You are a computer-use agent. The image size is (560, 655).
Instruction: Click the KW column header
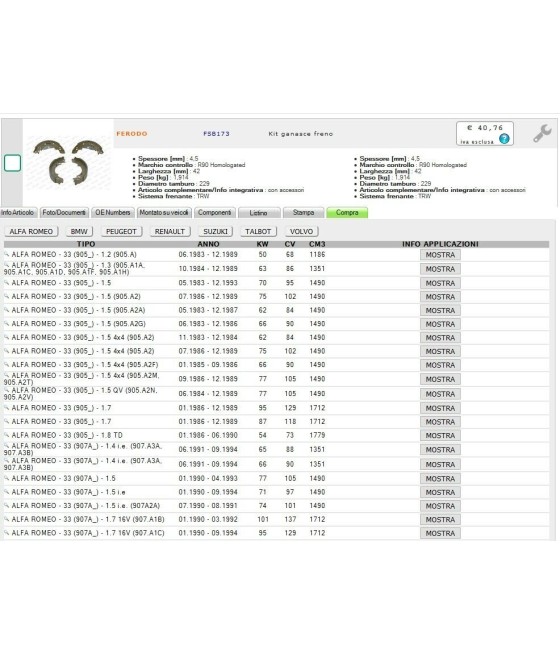pyautogui.click(x=263, y=244)
